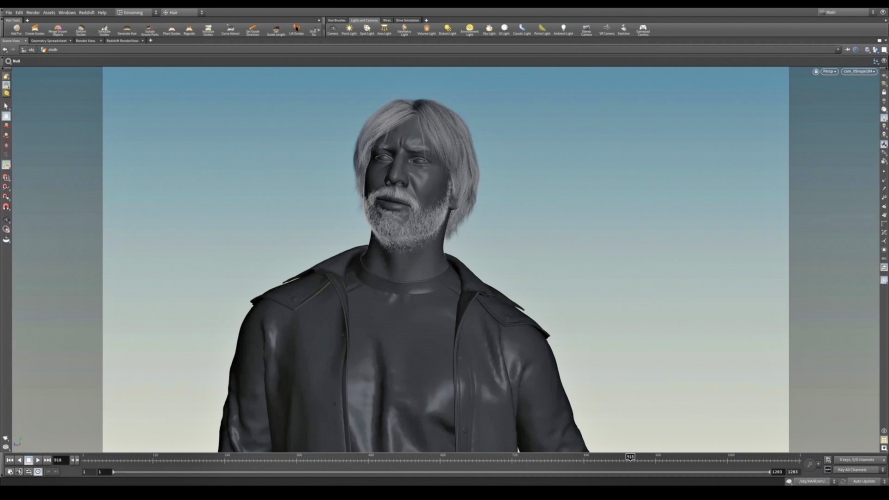Image resolution: width=889 pixels, height=500 pixels.
Task: Jump to the first frame of the timeline
Action: (10, 460)
